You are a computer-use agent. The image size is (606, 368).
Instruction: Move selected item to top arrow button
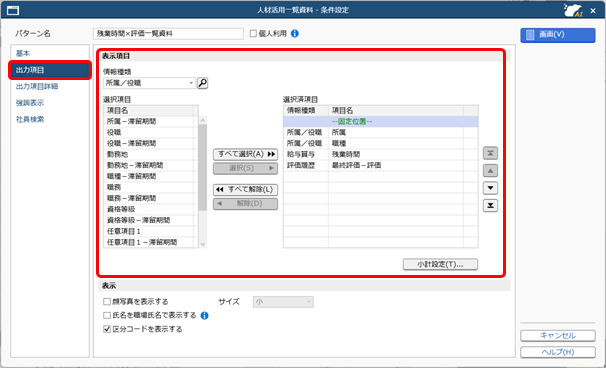(490, 153)
